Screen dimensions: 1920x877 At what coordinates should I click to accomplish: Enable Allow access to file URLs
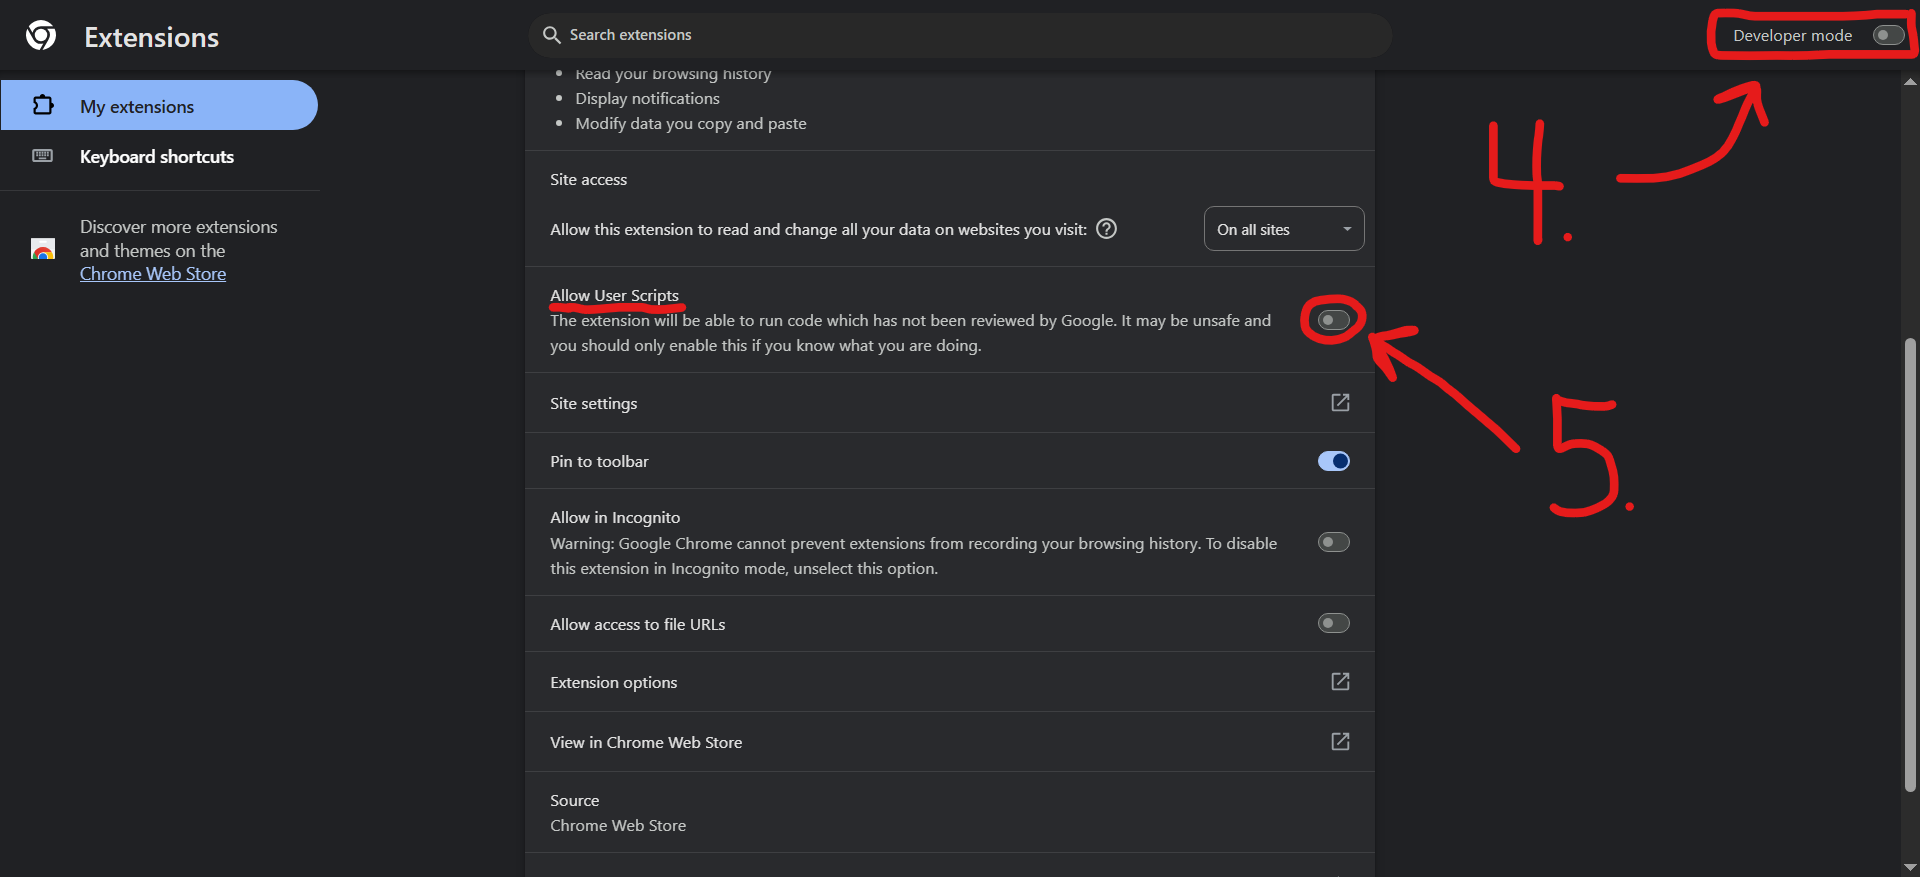(1333, 623)
